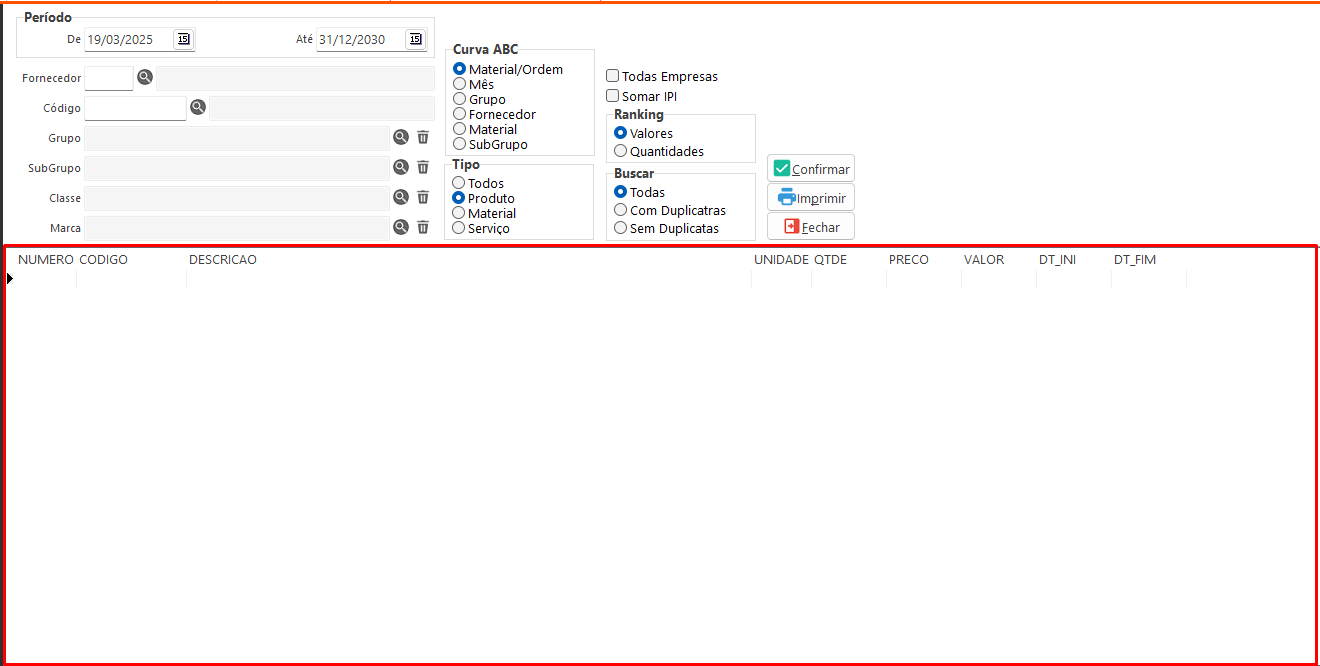Click the Código search magnifier icon
The width and height of the screenshot is (1320, 666).
[x=198, y=107]
